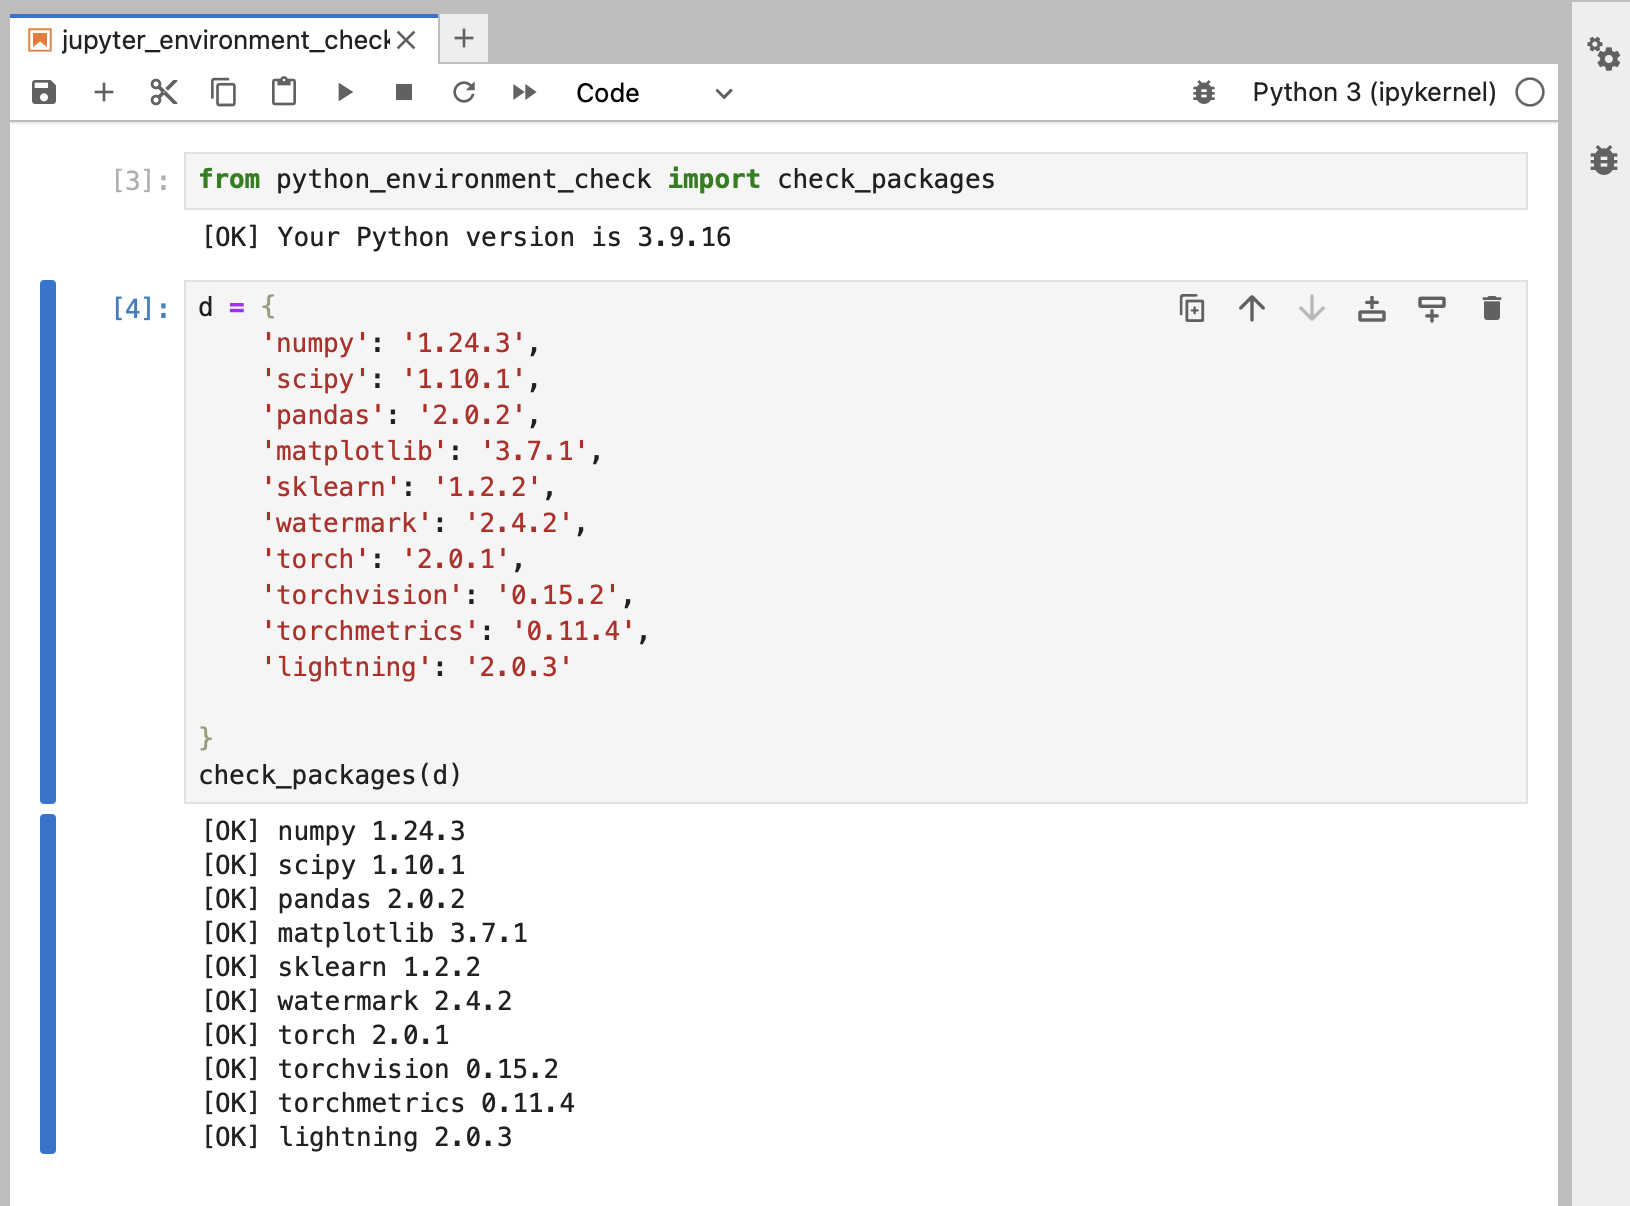Open the Code cell type dropdown
The width and height of the screenshot is (1630, 1206).
(654, 93)
